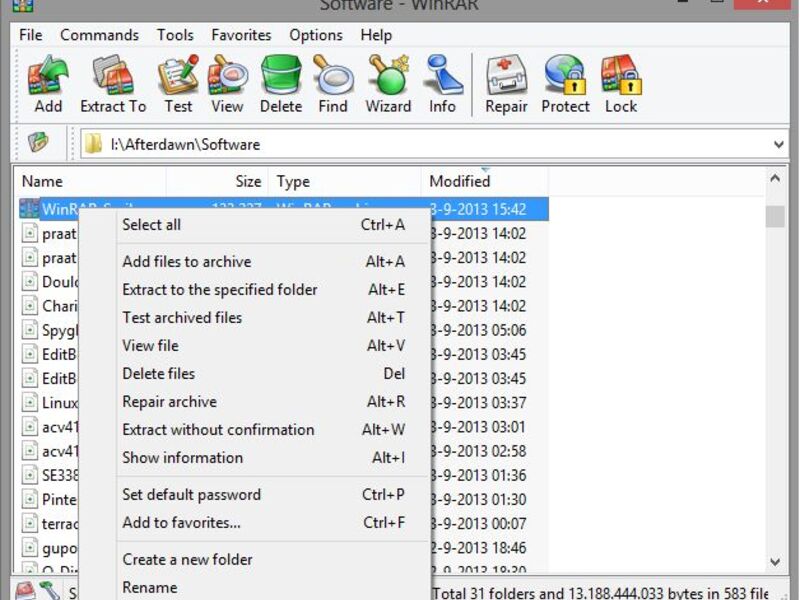Click the file list scrollbar down arrow
Screen dimensions: 800x600
[775, 562]
